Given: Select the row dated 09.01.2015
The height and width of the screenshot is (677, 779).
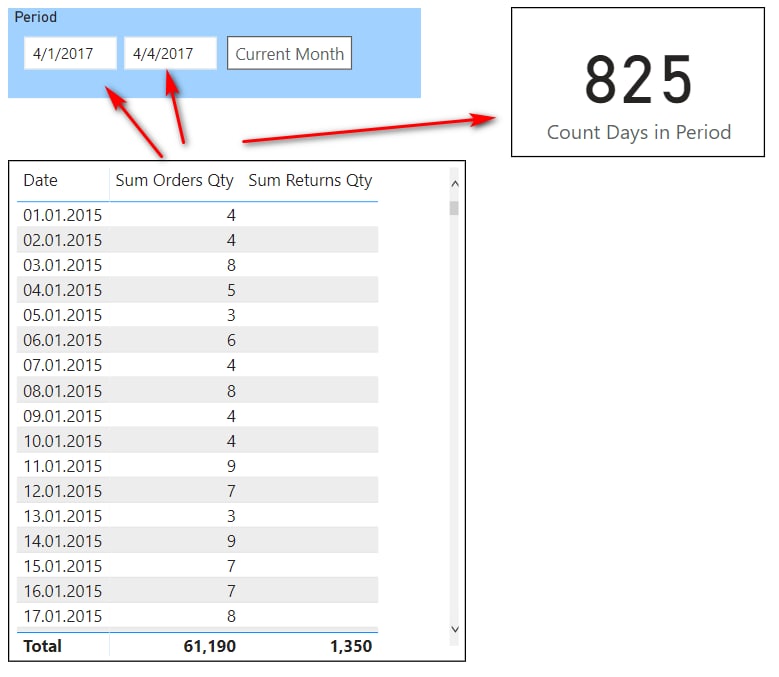Looking at the screenshot, I should pyautogui.click(x=198, y=416).
